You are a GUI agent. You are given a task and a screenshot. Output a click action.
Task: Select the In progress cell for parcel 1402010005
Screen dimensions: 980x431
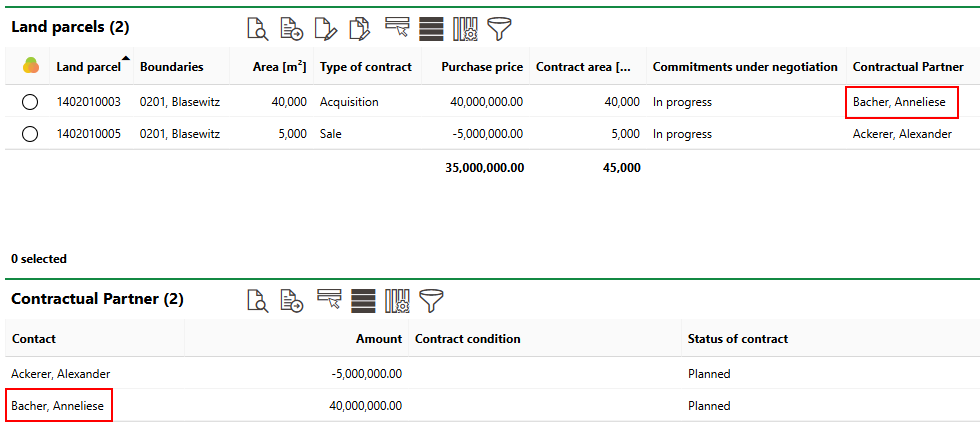coord(682,134)
